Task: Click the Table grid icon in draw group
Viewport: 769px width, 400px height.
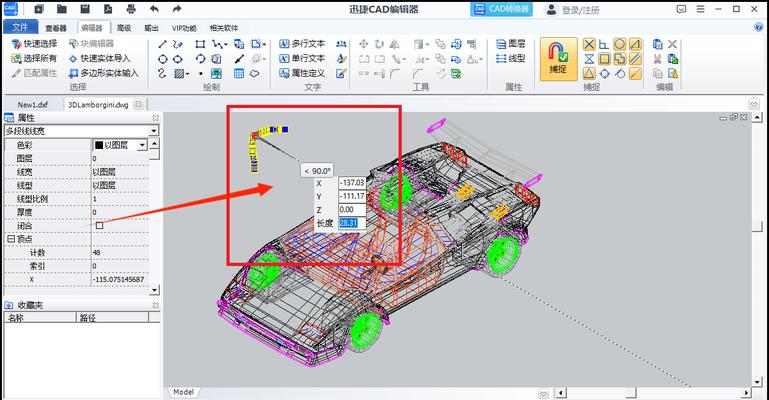Action: click(x=239, y=74)
